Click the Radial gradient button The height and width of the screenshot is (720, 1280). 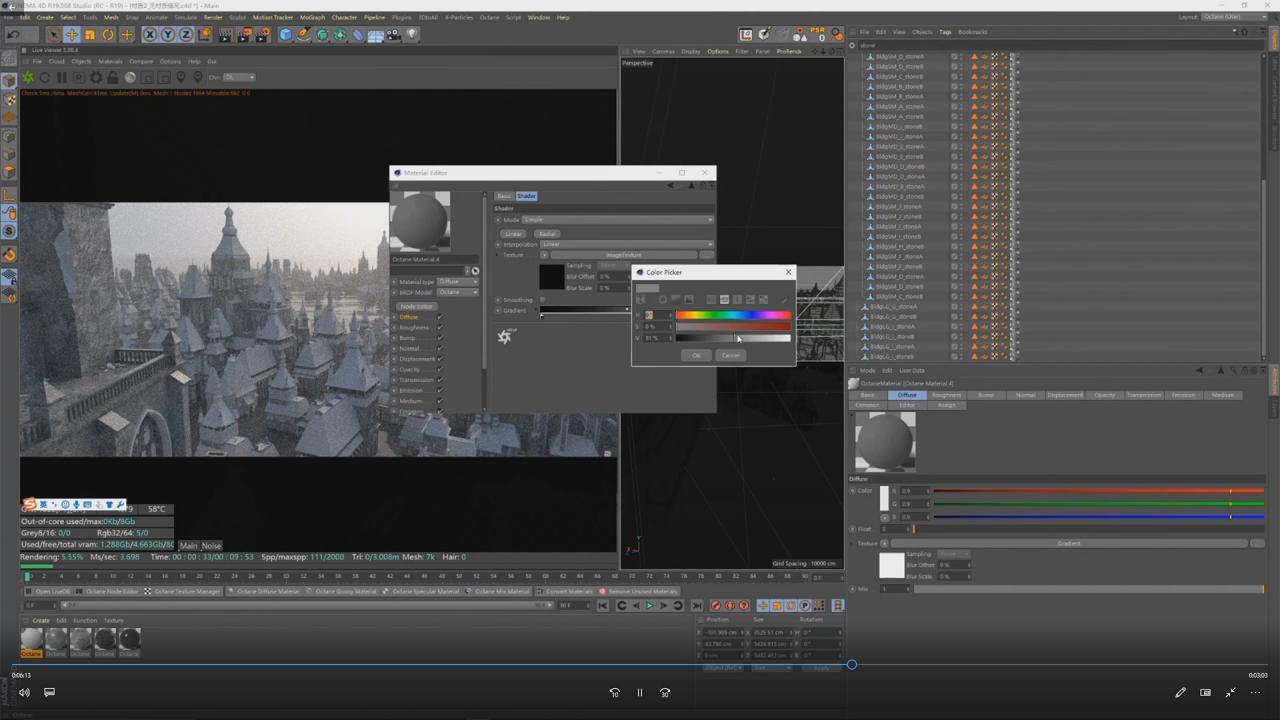pos(546,234)
